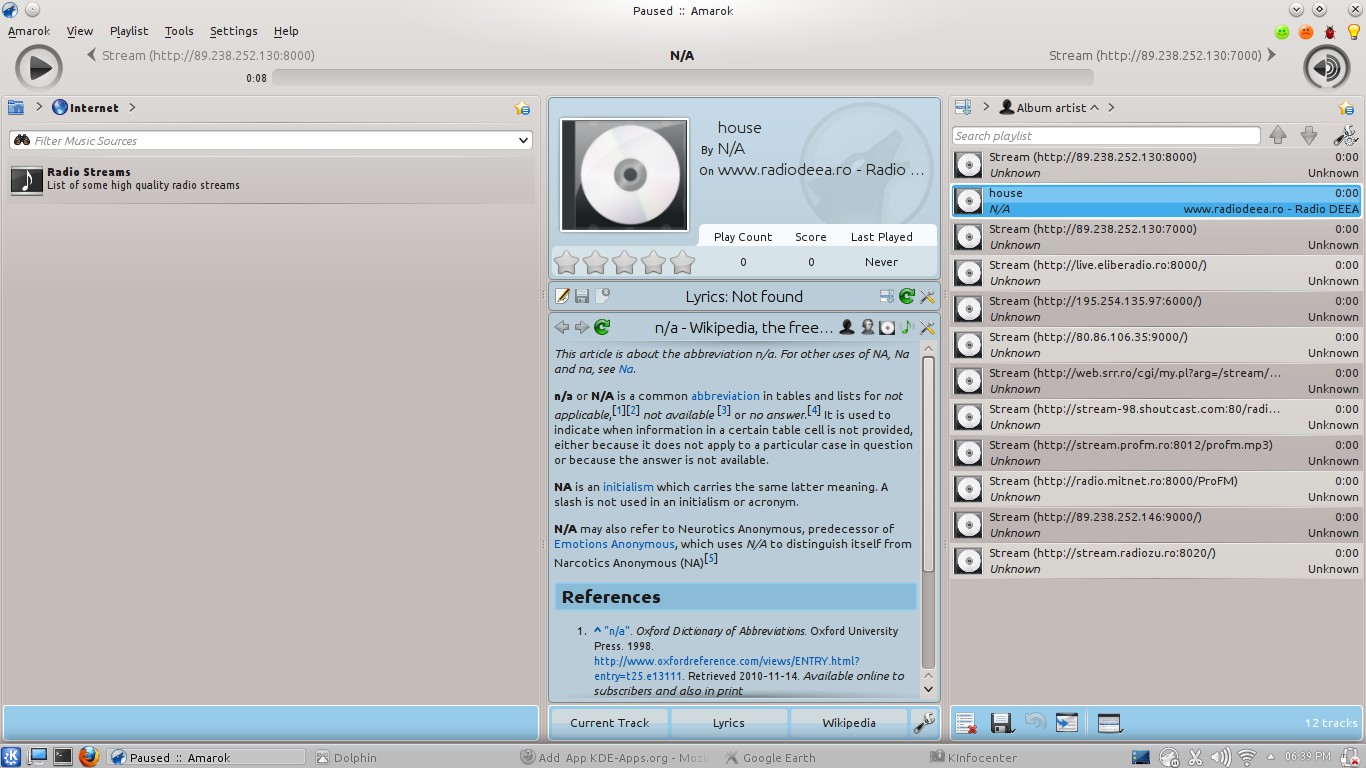Click the light bulb tips icon
The height and width of the screenshot is (768, 1366).
1354,32
